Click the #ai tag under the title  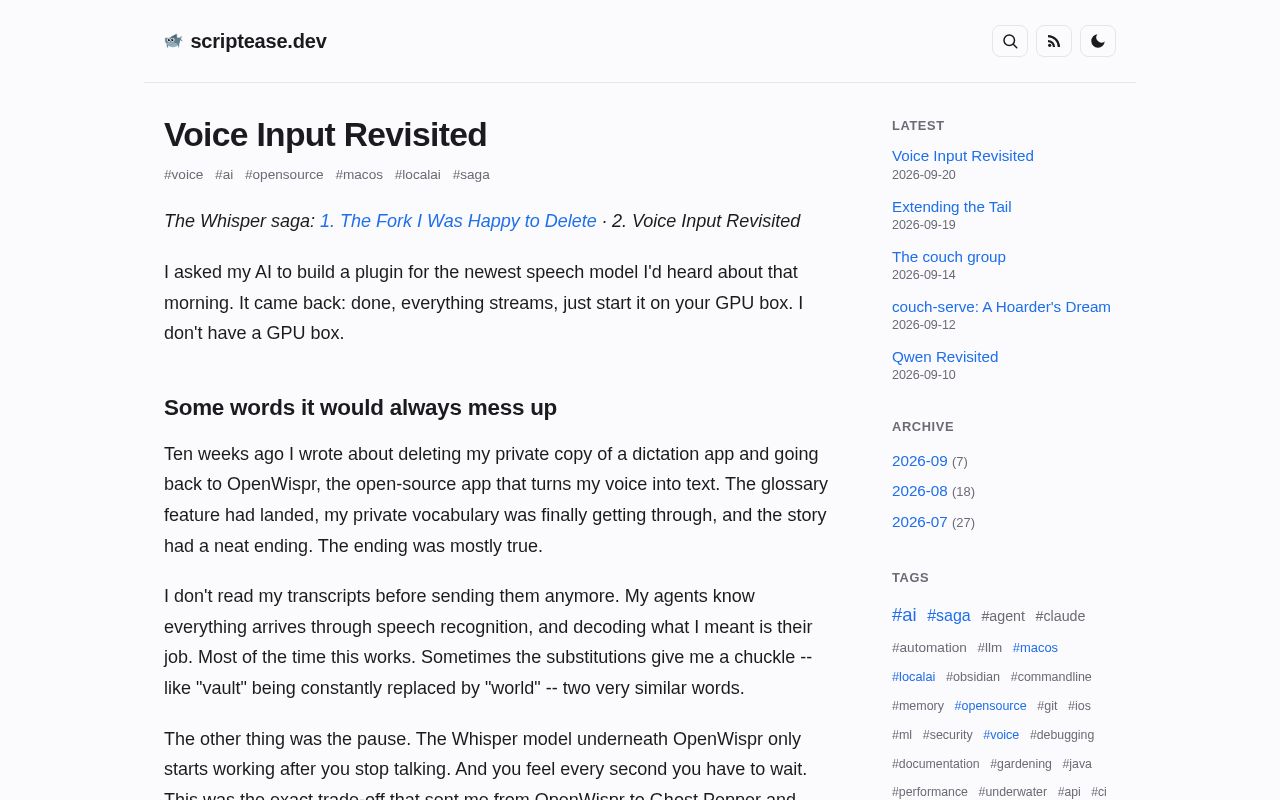[x=224, y=175]
